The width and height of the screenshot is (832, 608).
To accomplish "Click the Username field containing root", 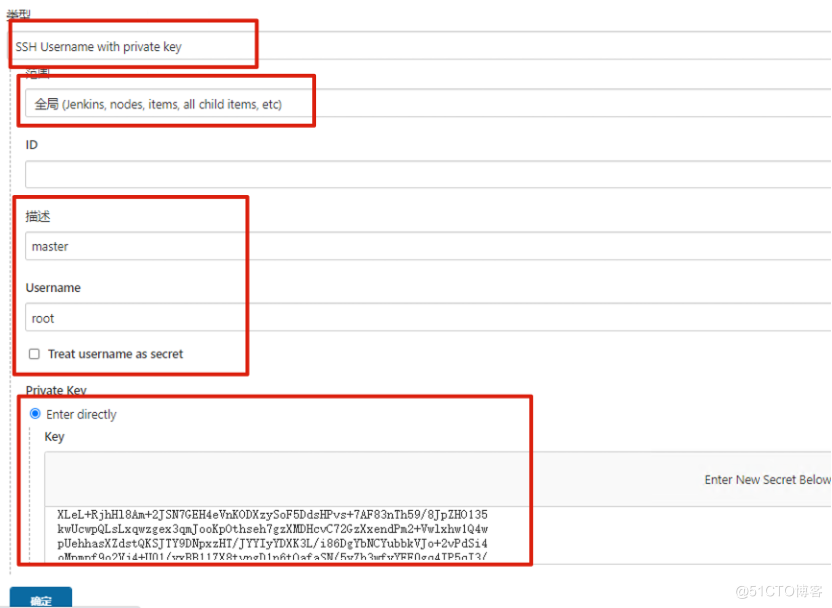I will (428, 318).
